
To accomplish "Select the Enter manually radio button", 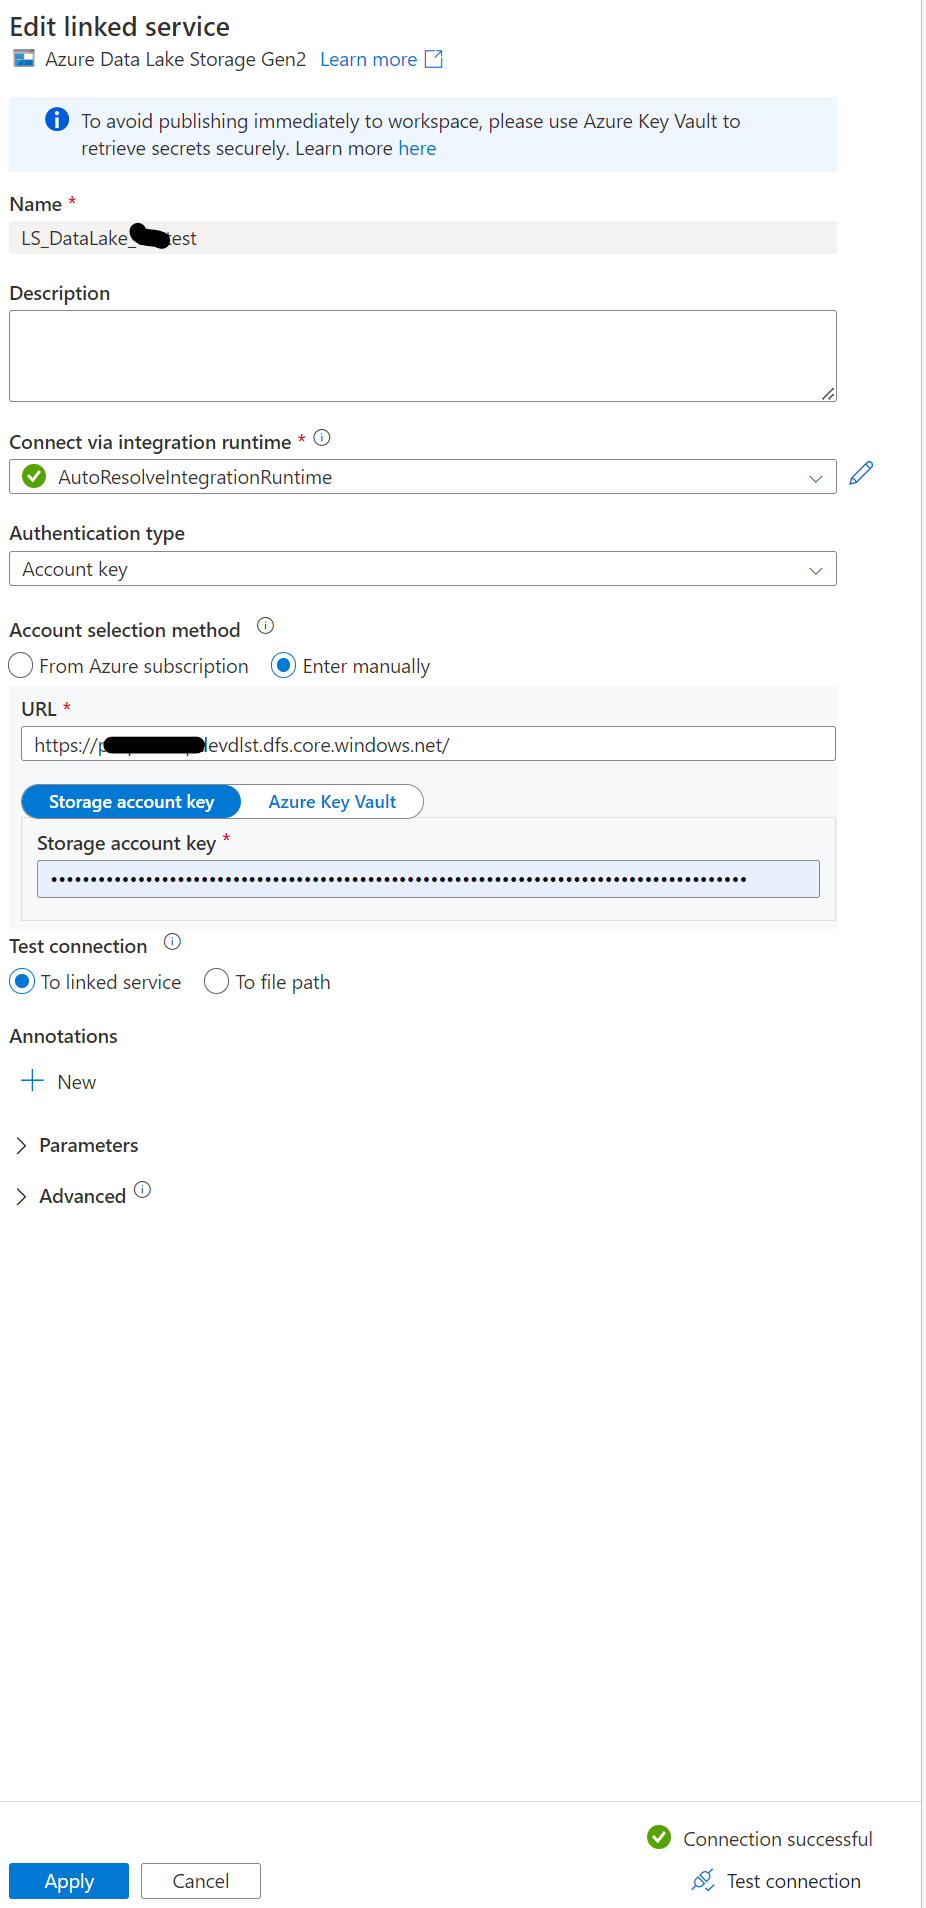I will pyautogui.click(x=284, y=666).
